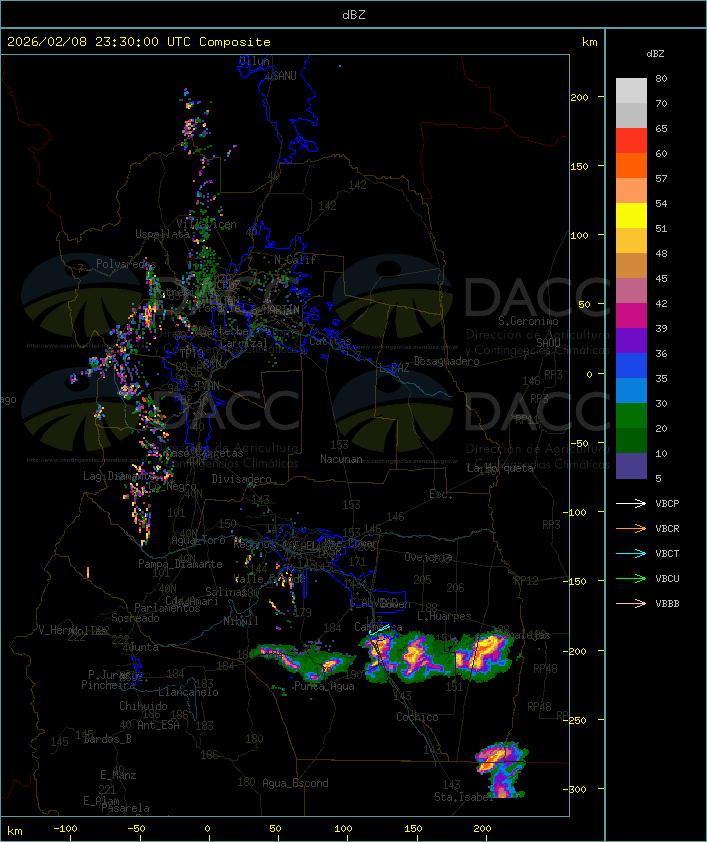707x842 pixels.
Task: Click the timestamp '2026/02/08 23:30:00 UTC Composite'
Action: coord(139,42)
